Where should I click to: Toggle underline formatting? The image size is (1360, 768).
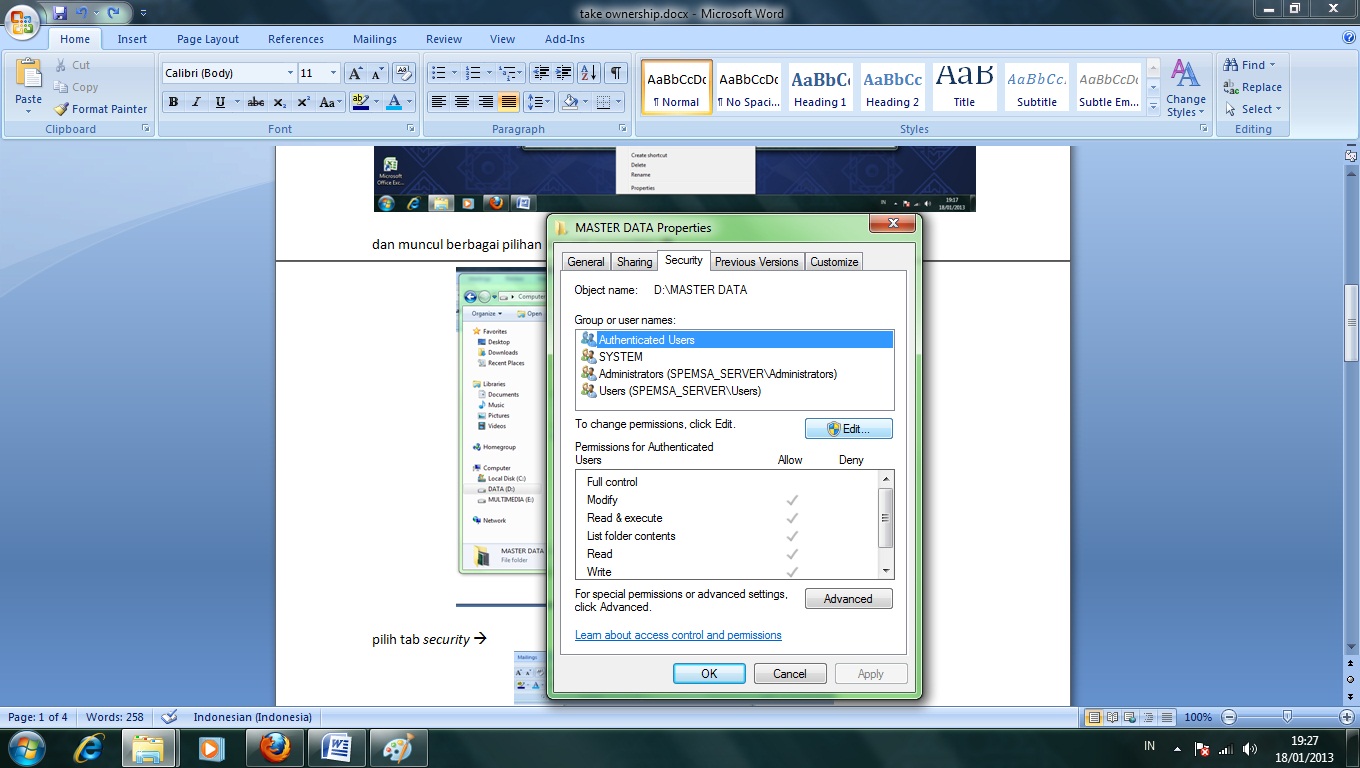point(220,102)
